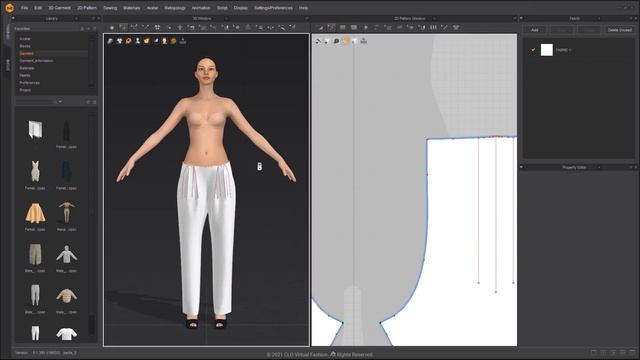
Task: Select the orange skirt garment thumbnail
Action: (35, 213)
